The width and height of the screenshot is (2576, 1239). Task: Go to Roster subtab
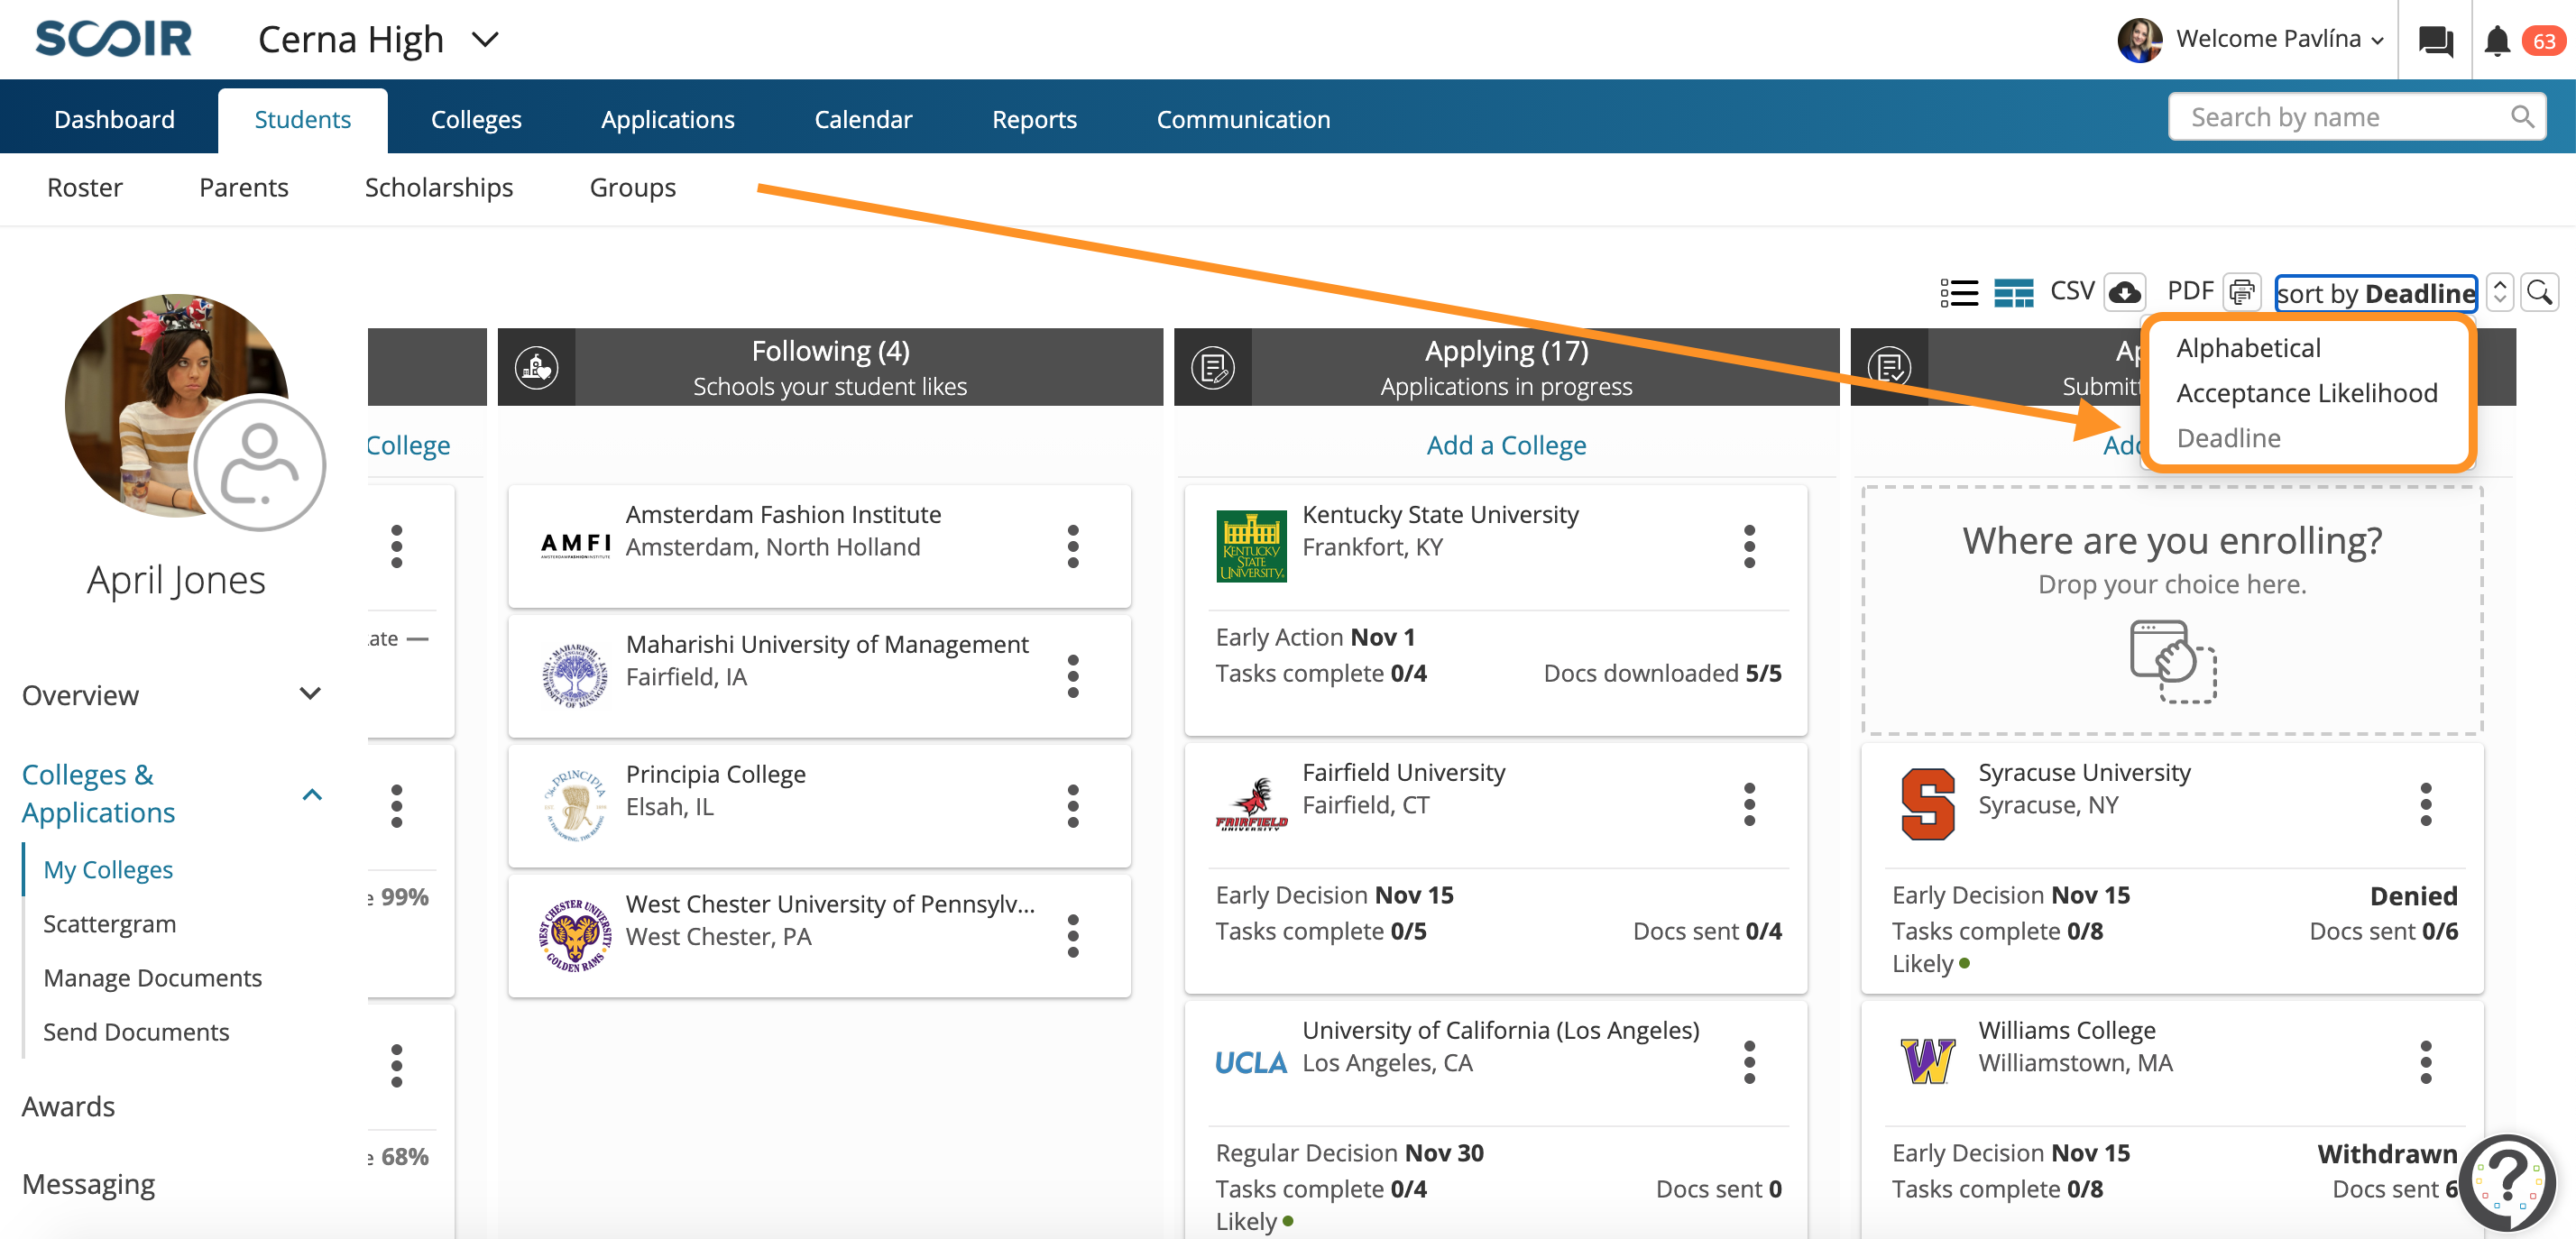(85, 187)
